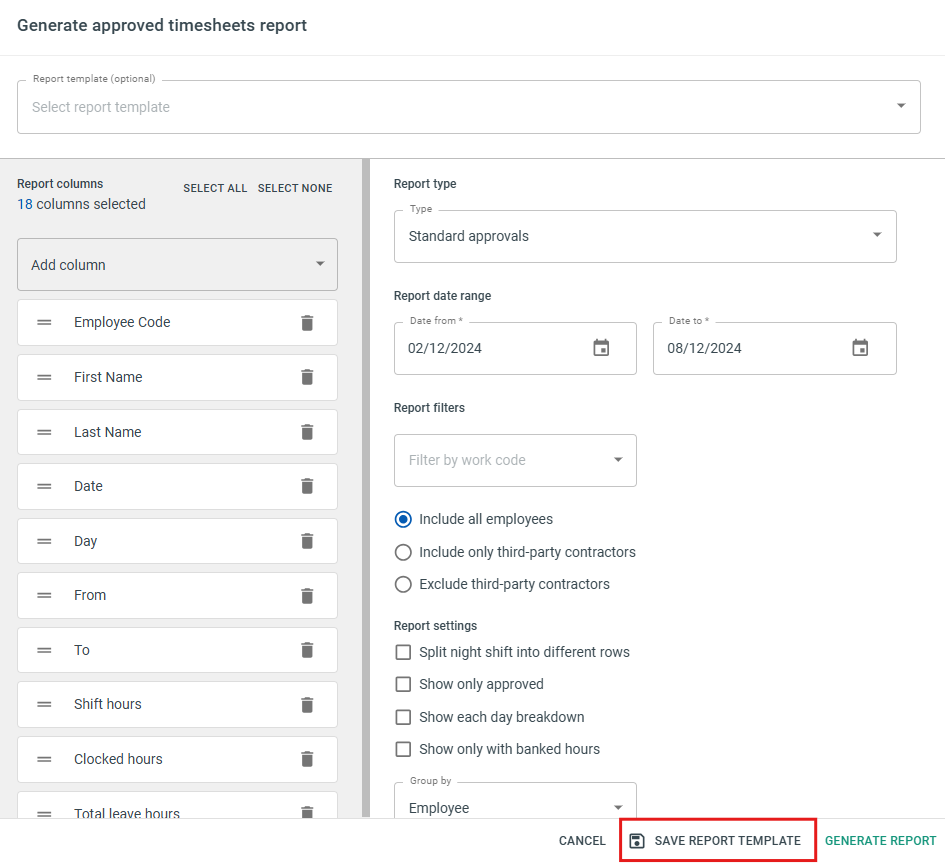945x863 pixels.
Task: Click SELECT ALL columns
Action: click(x=215, y=188)
